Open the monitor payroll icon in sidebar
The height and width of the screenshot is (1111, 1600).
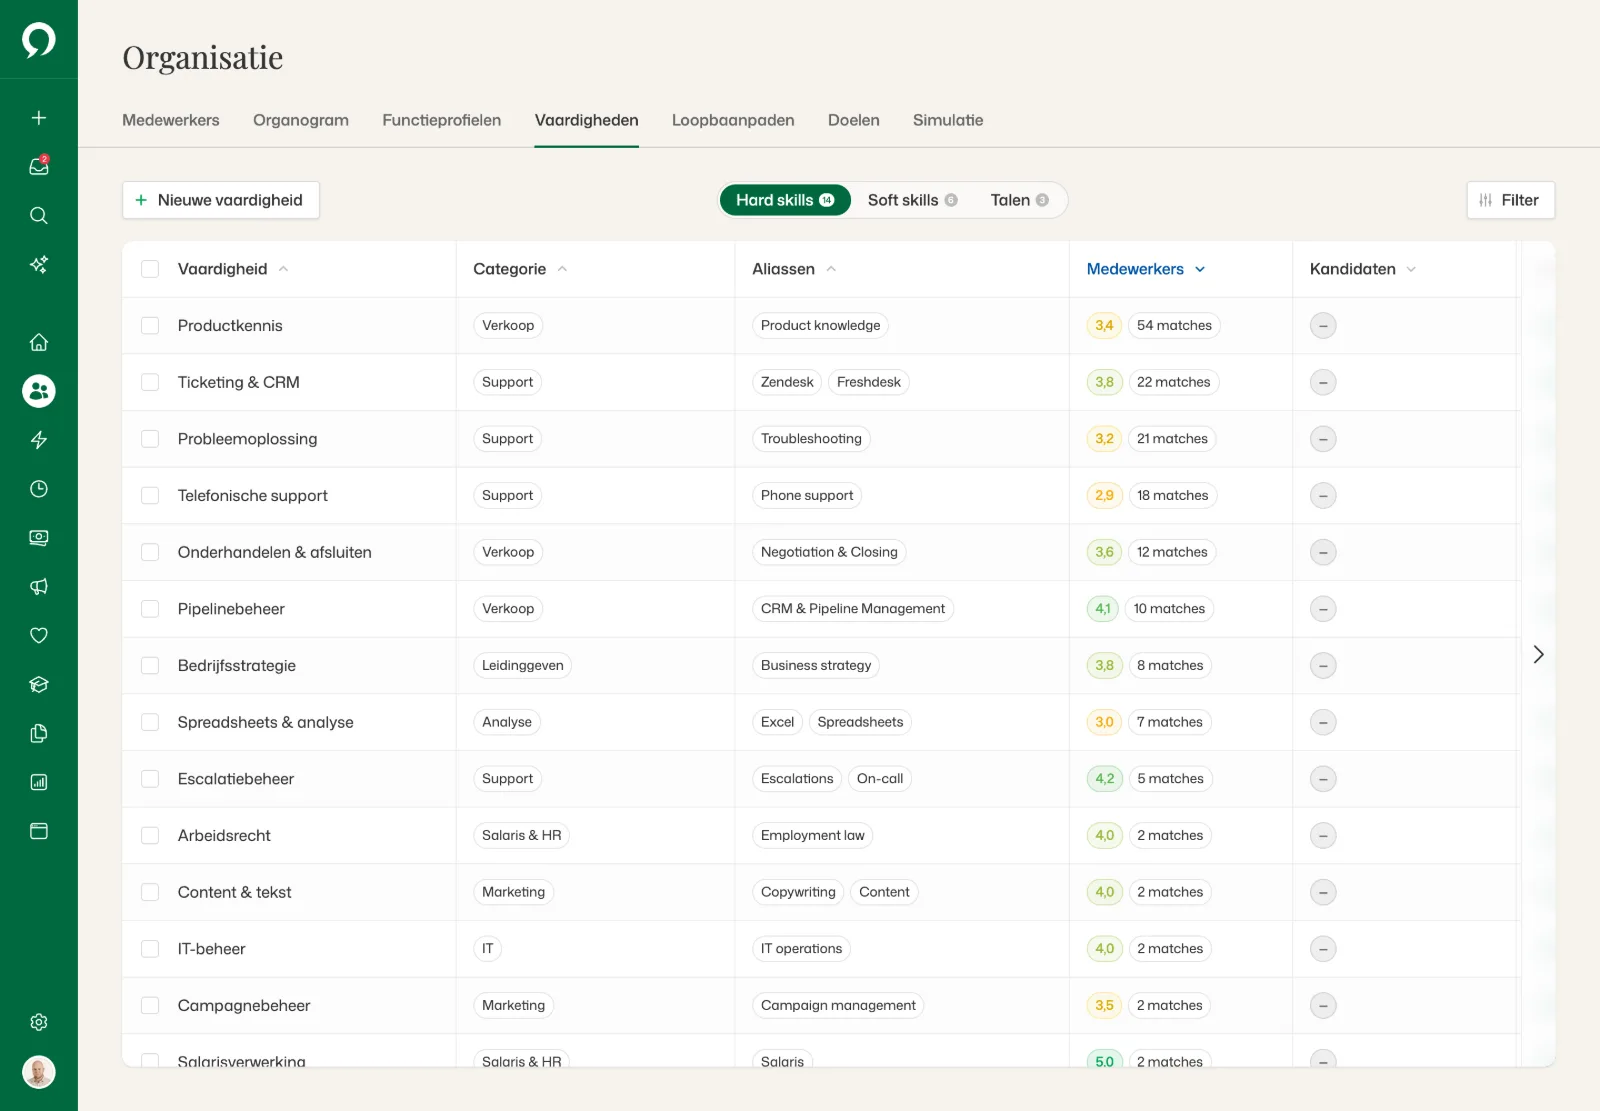[x=39, y=538]
